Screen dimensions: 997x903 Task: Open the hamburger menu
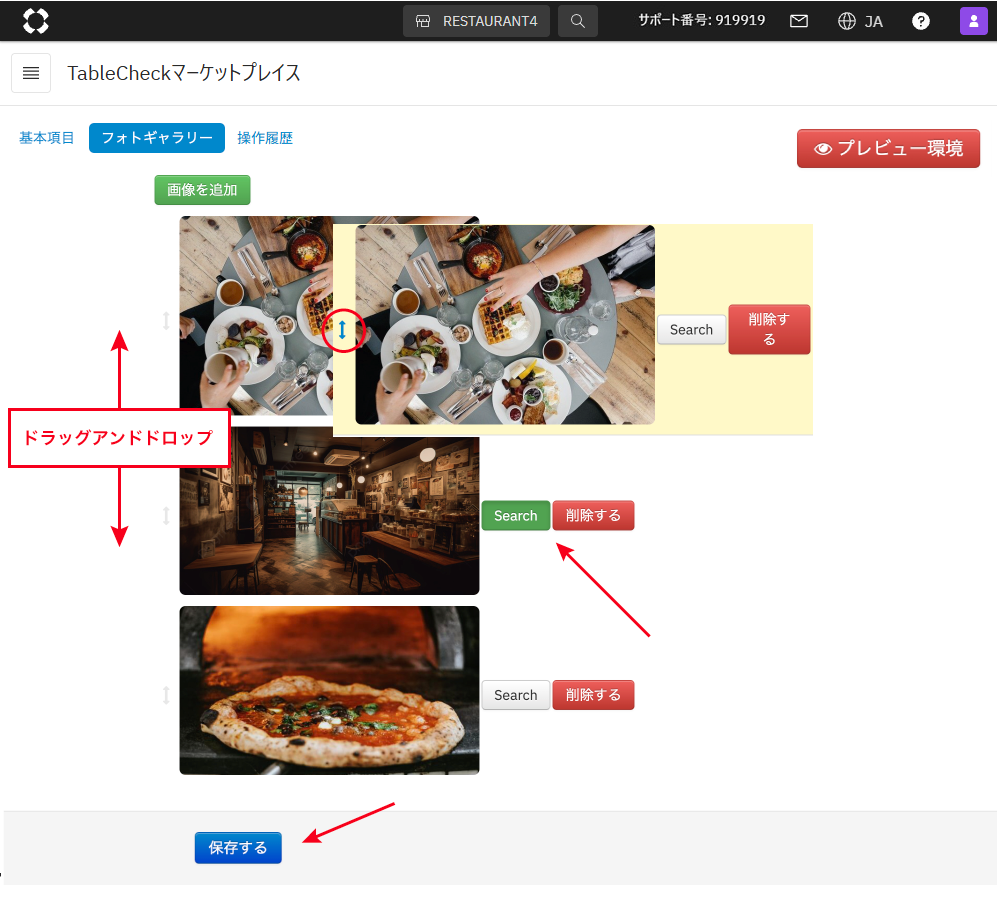tap(31, 73)
